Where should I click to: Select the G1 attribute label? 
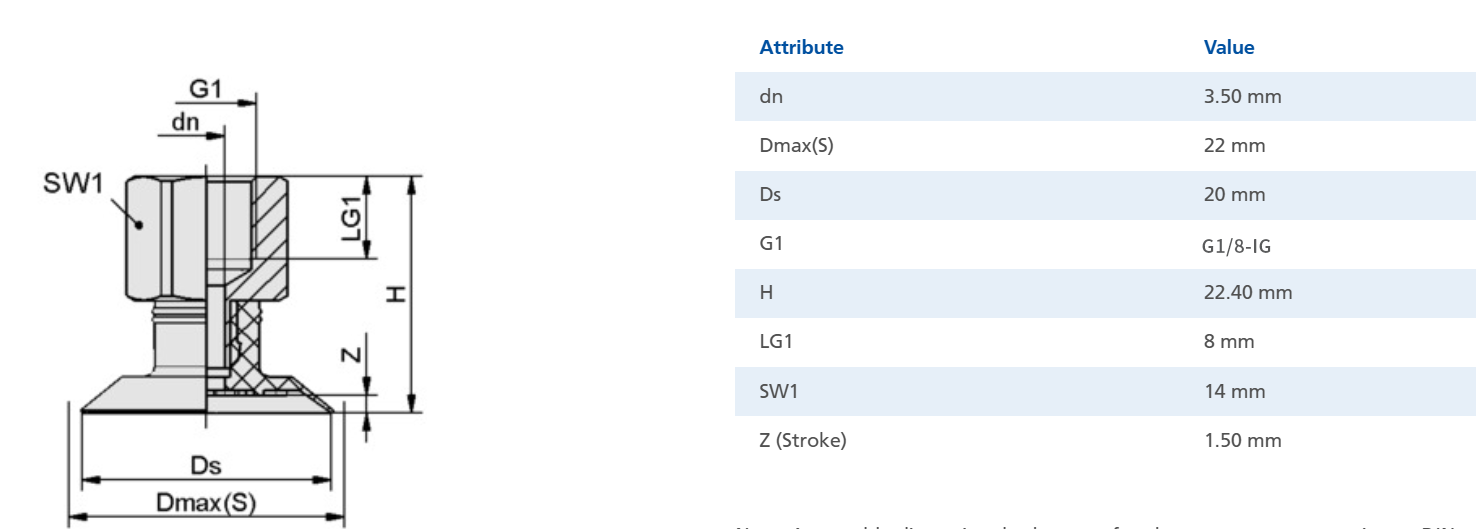771,244
